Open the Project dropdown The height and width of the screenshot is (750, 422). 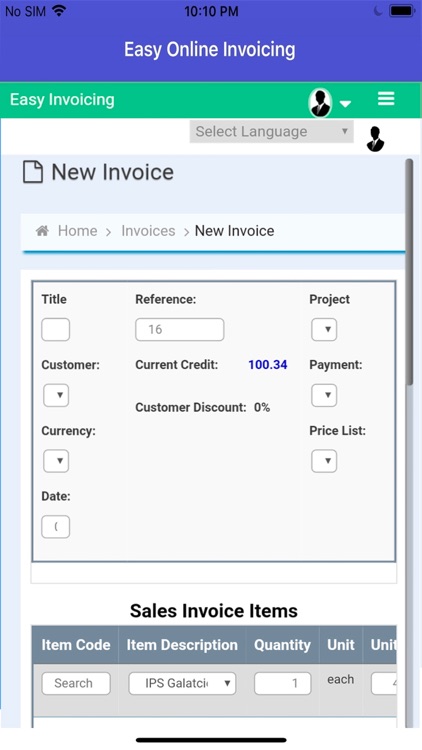[x=324, y=330]
